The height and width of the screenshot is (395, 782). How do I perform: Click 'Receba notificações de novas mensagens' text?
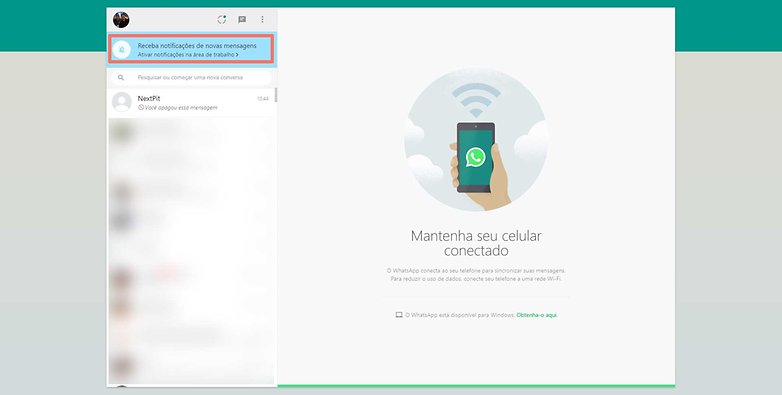click(197, 45)
